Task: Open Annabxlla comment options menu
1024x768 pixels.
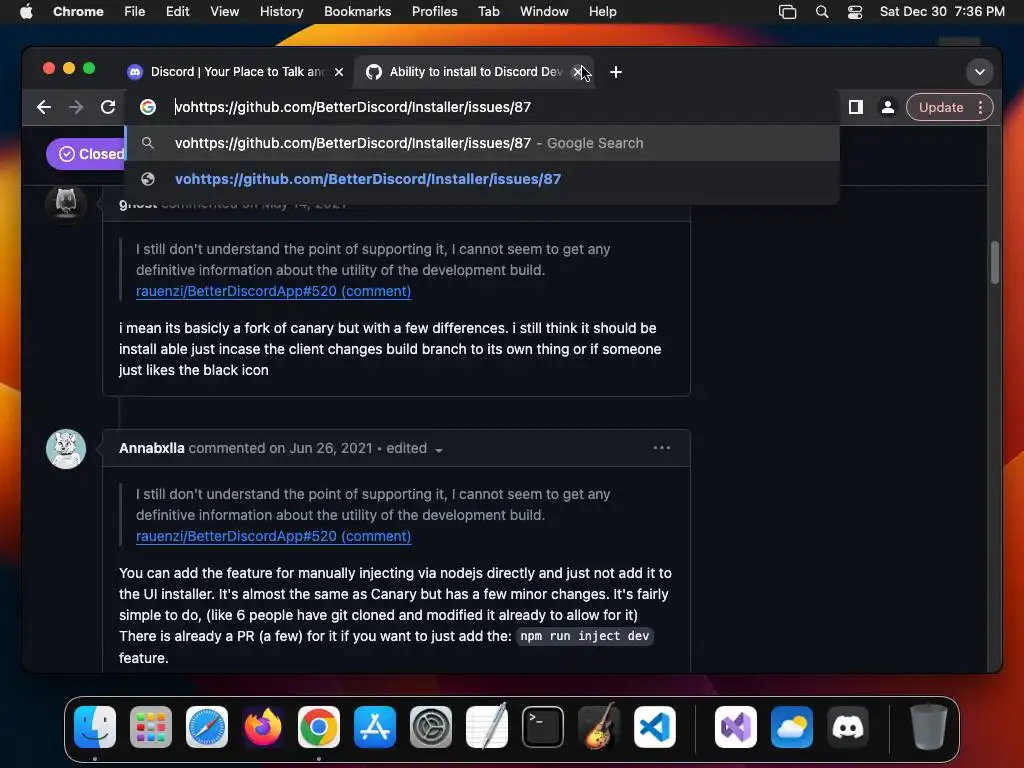Action: click(x=662, y=448)
